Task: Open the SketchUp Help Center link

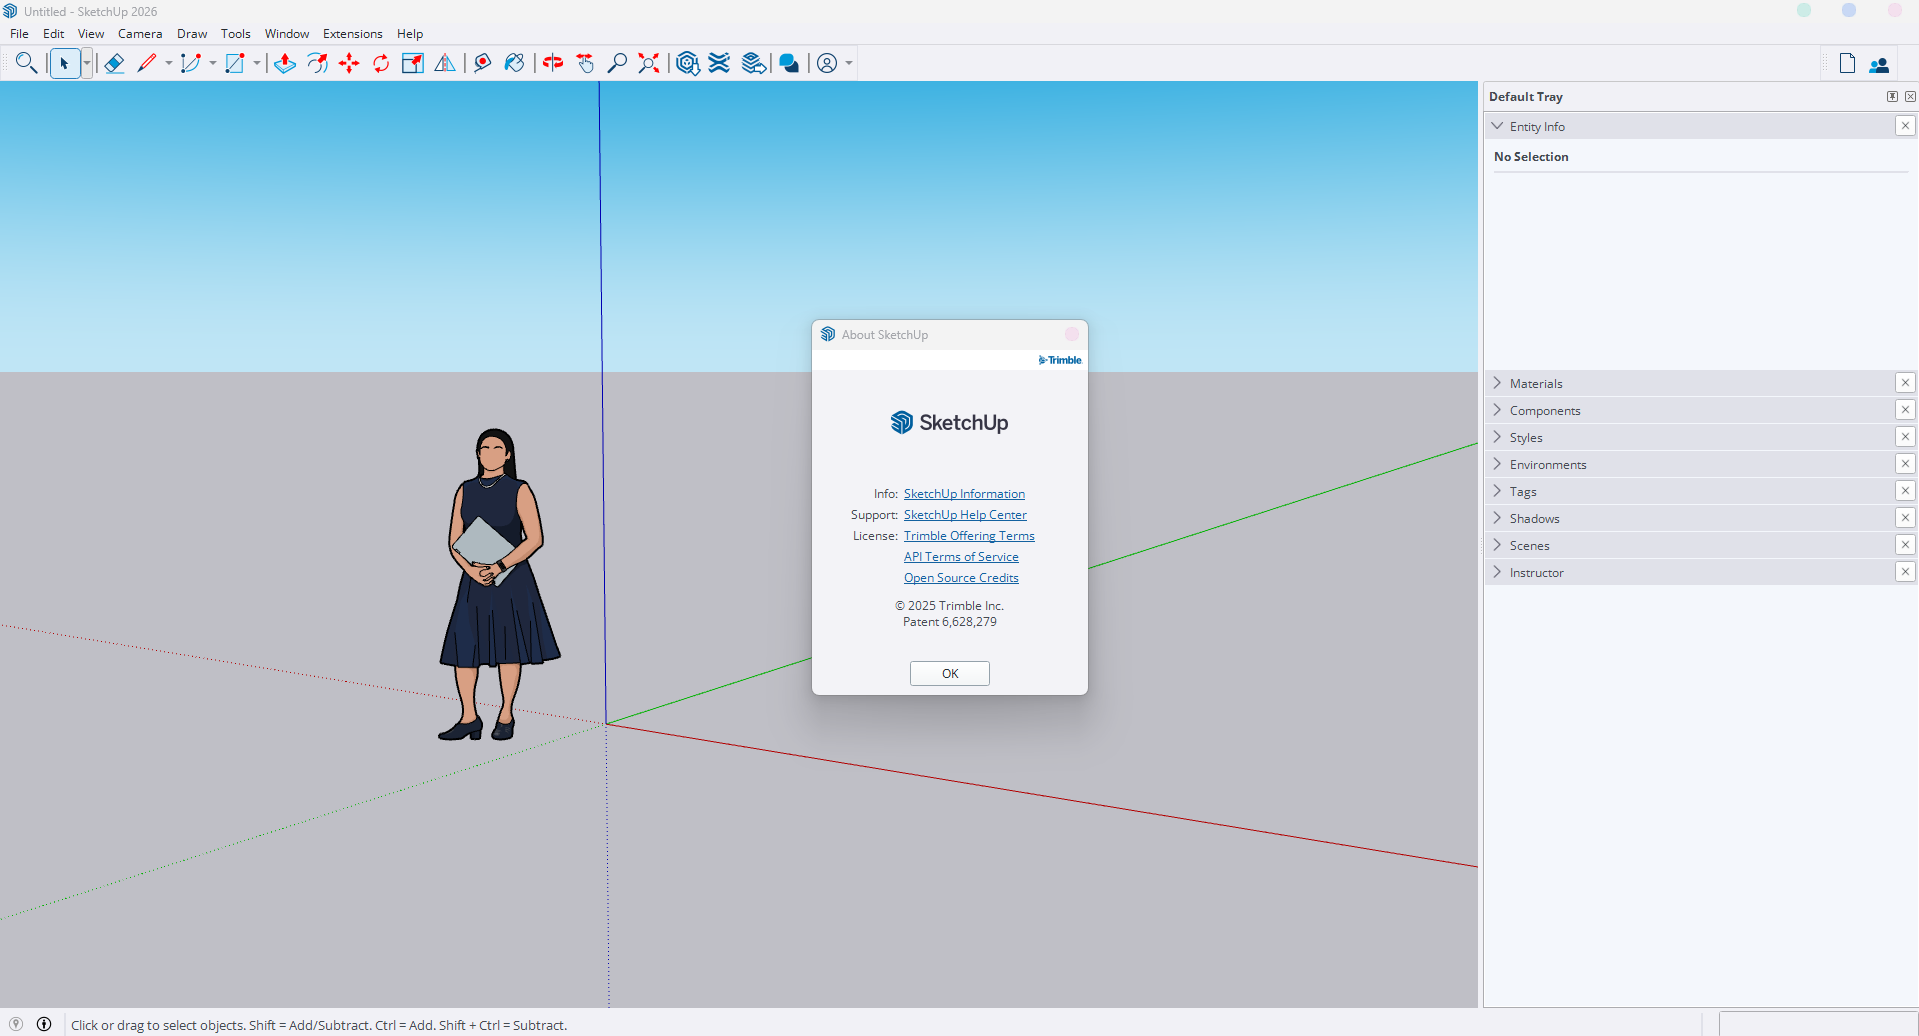Action: coord(965,515)
